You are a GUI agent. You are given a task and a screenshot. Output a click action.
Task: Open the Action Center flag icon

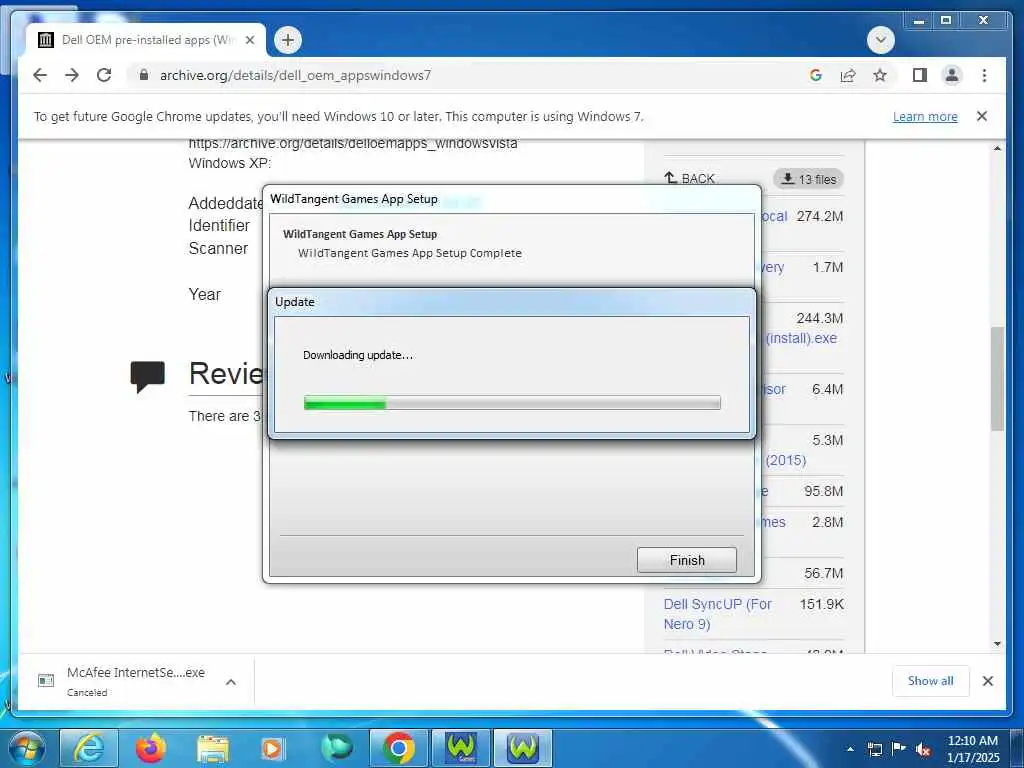point(899,749)
